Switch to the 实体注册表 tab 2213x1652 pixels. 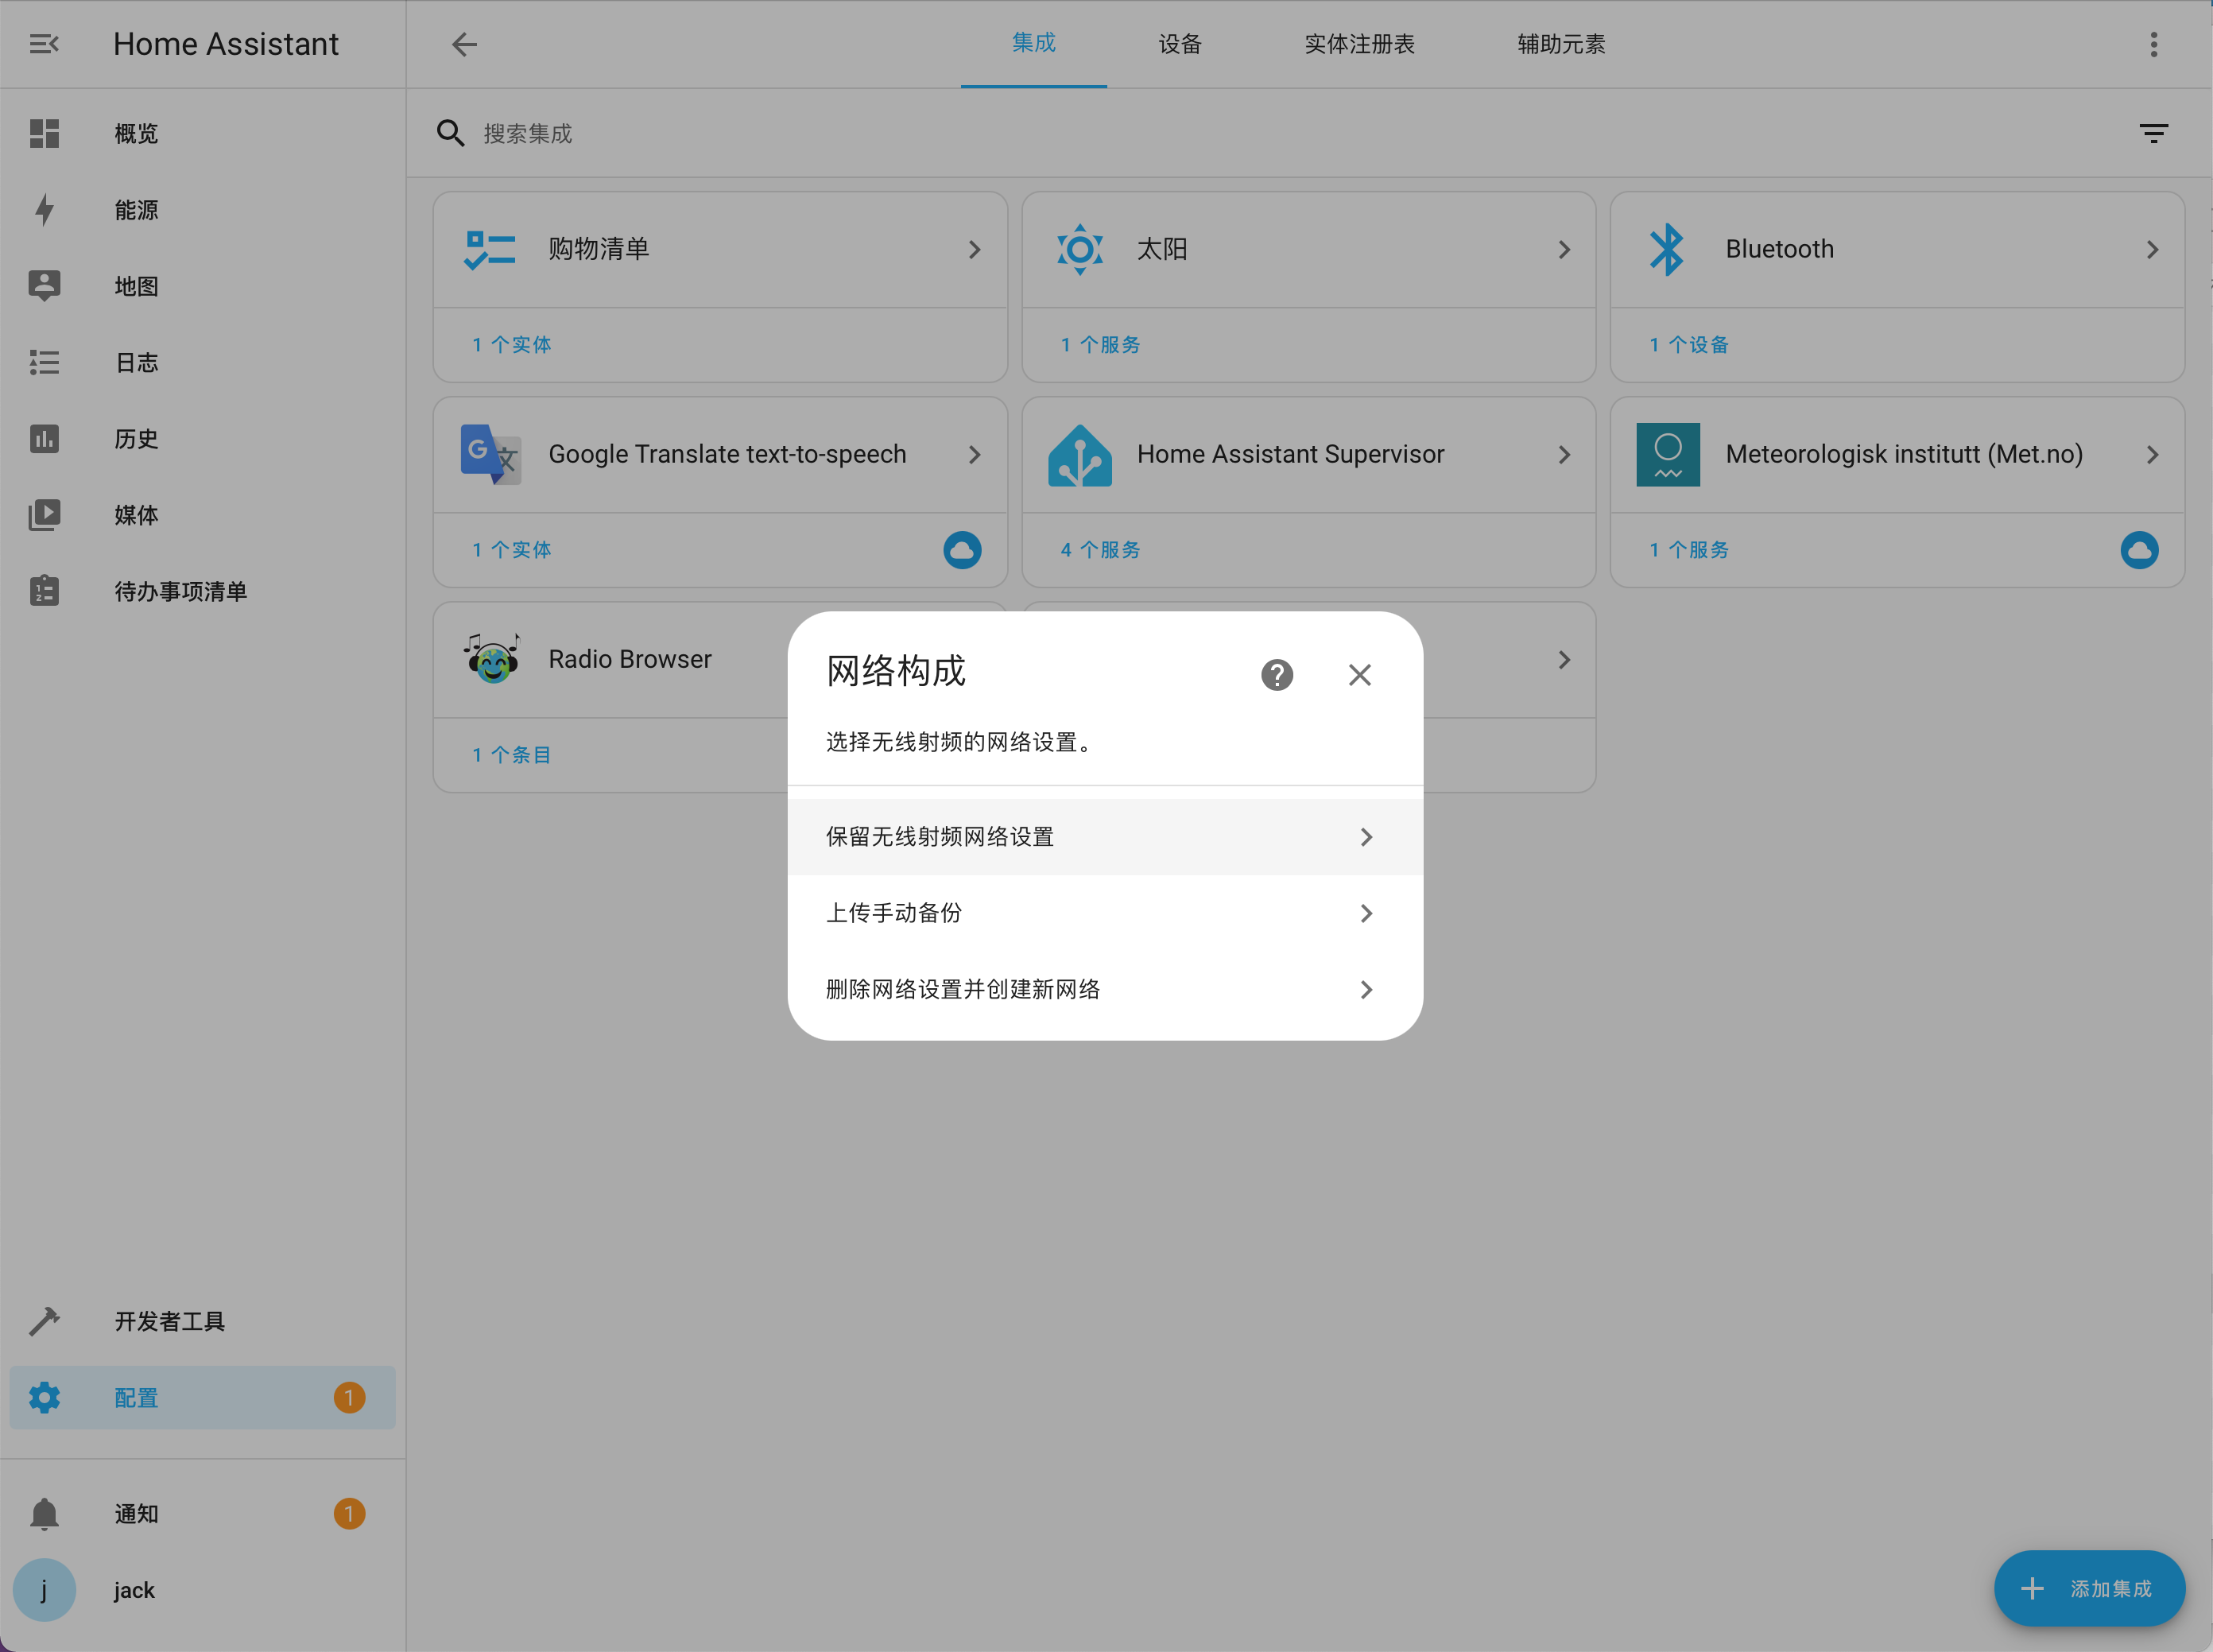click(1359, 44)
